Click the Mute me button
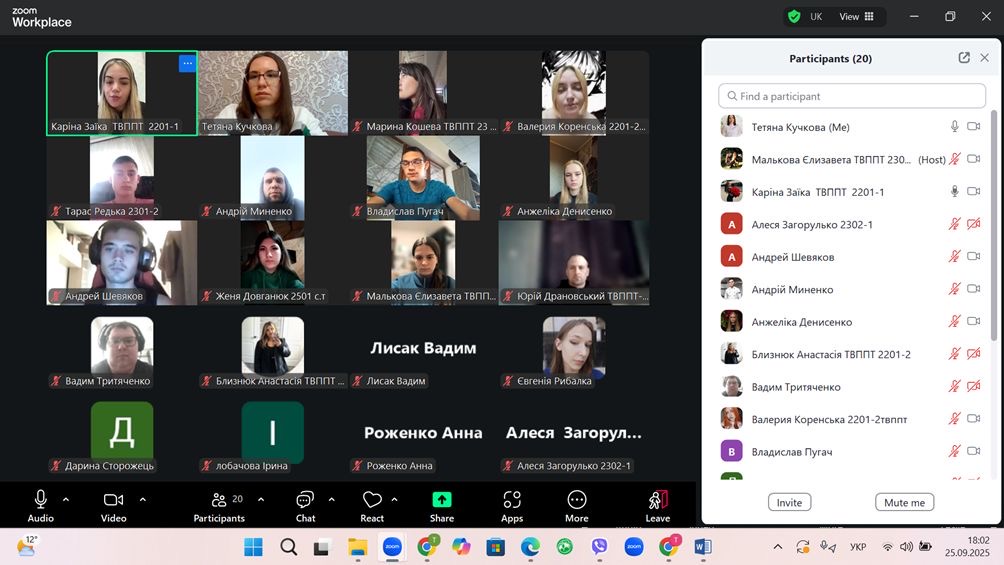Screen dimensions: 1004x565 [x=904, y=502]
